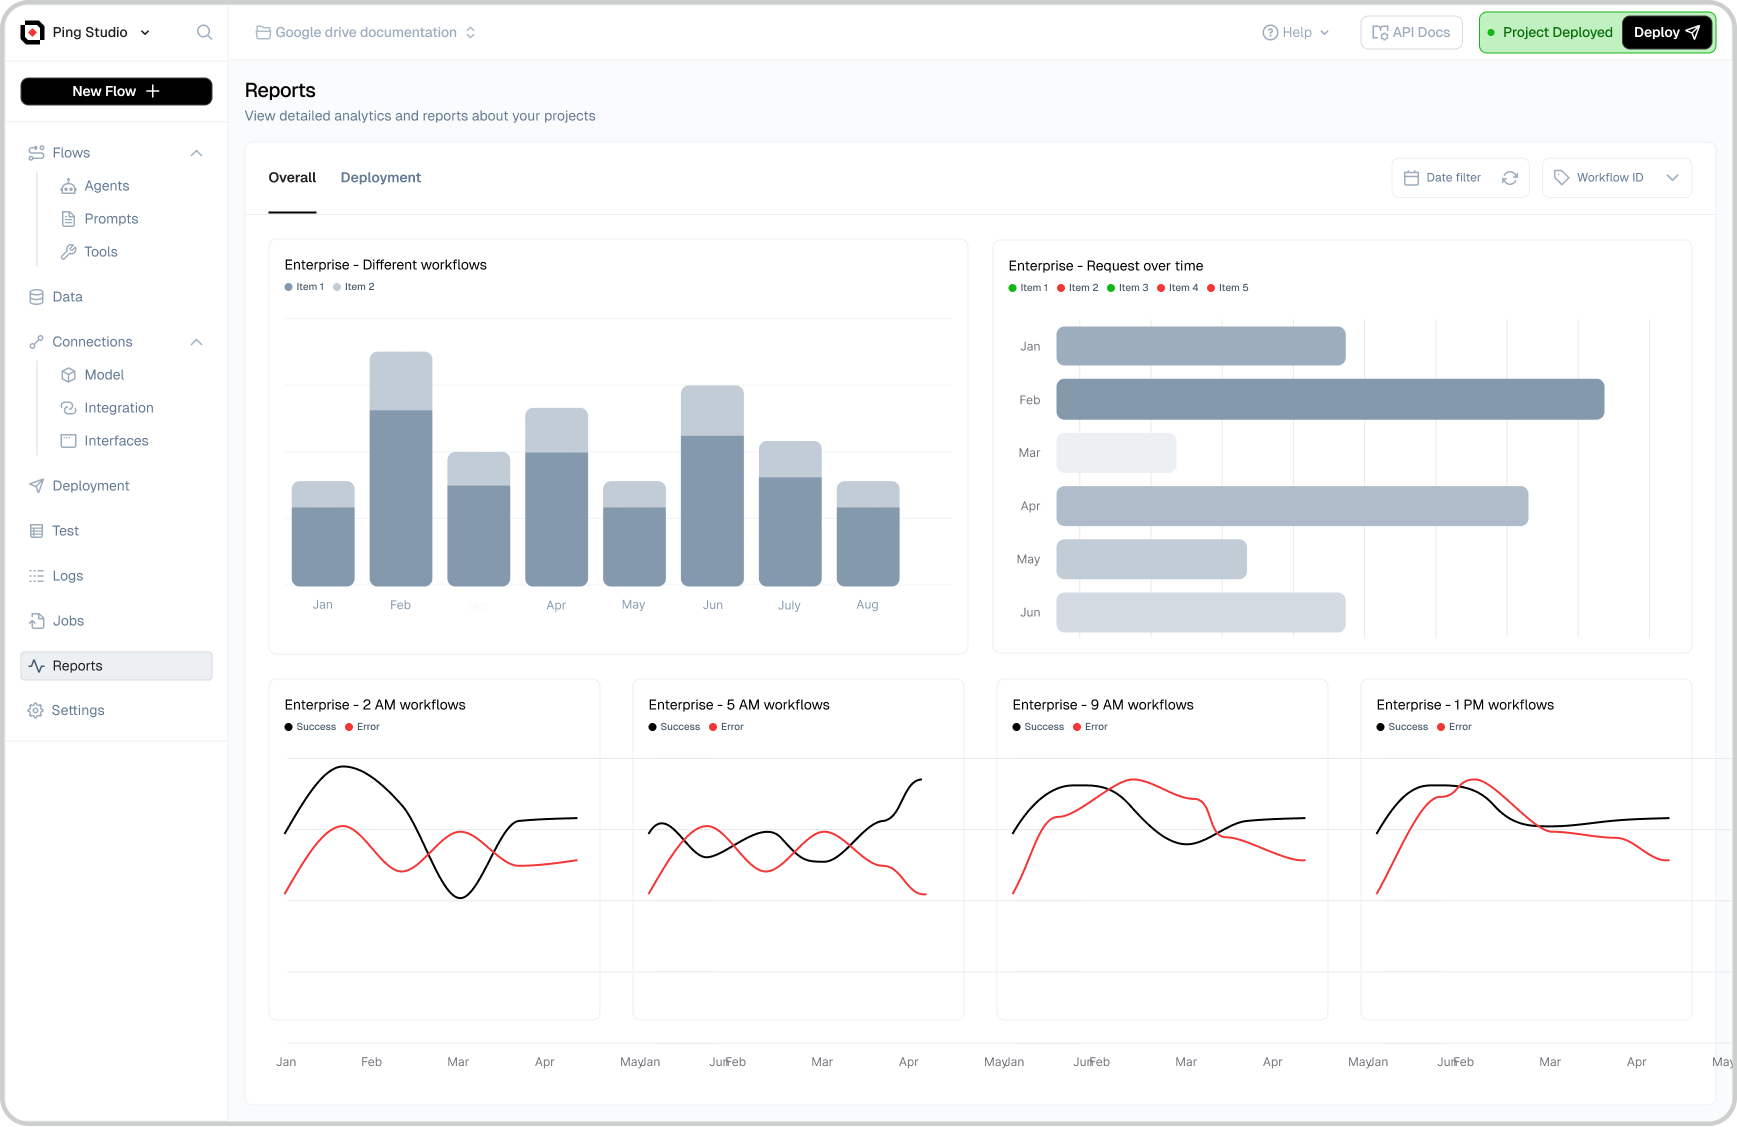Viewport: 1737px width, 1127px height.
Task: Click the refresh icon beside Date filter
Action: point(1510,178)
